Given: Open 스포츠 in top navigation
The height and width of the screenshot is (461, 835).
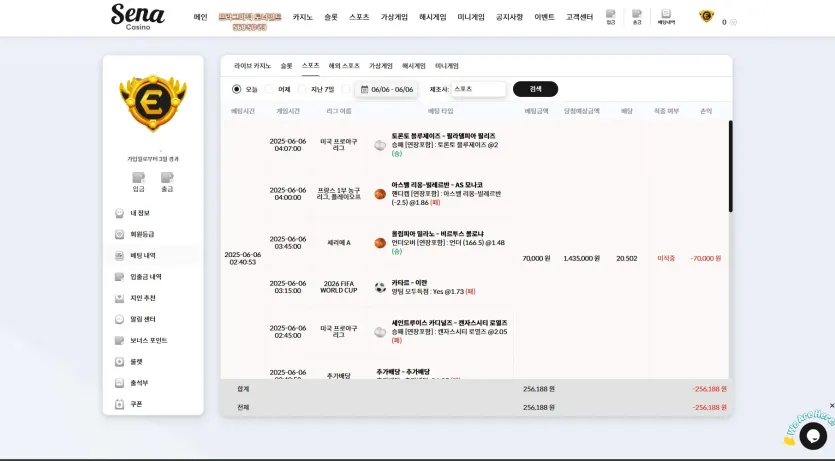Looking at the screenshot, I should tap(359, 17).
